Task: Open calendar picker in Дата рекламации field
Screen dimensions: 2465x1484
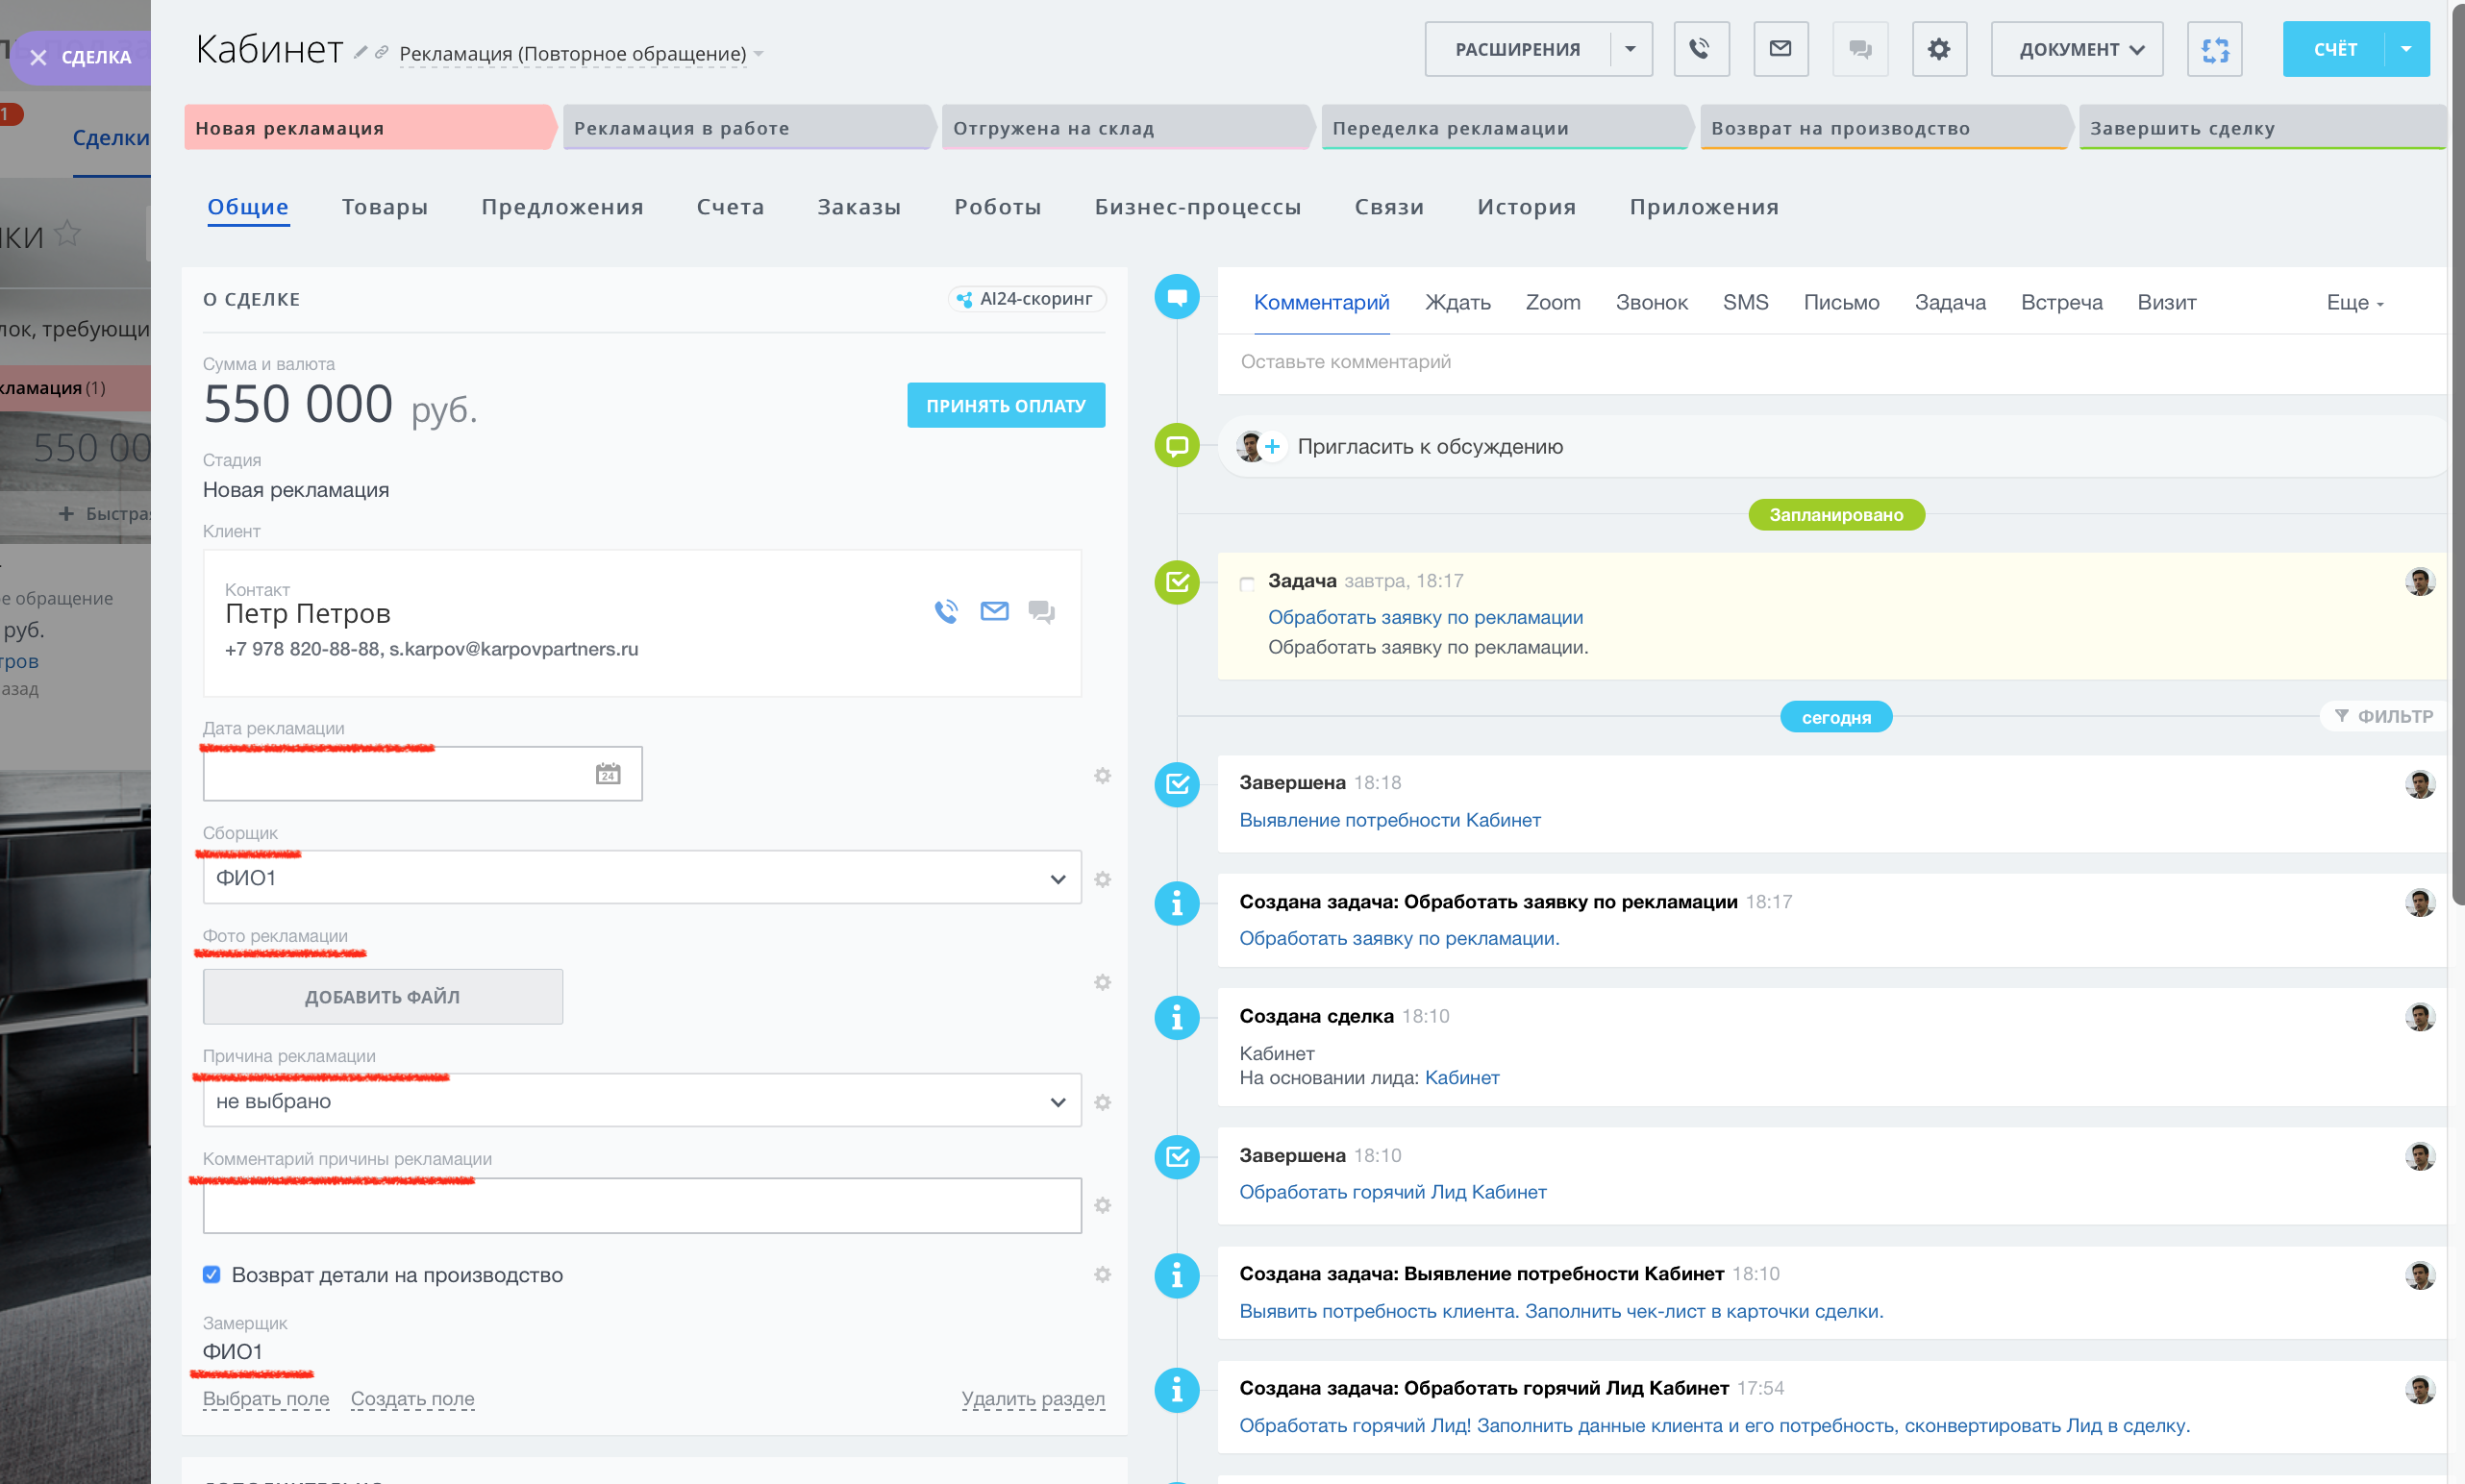Action: tap(608, 774)
